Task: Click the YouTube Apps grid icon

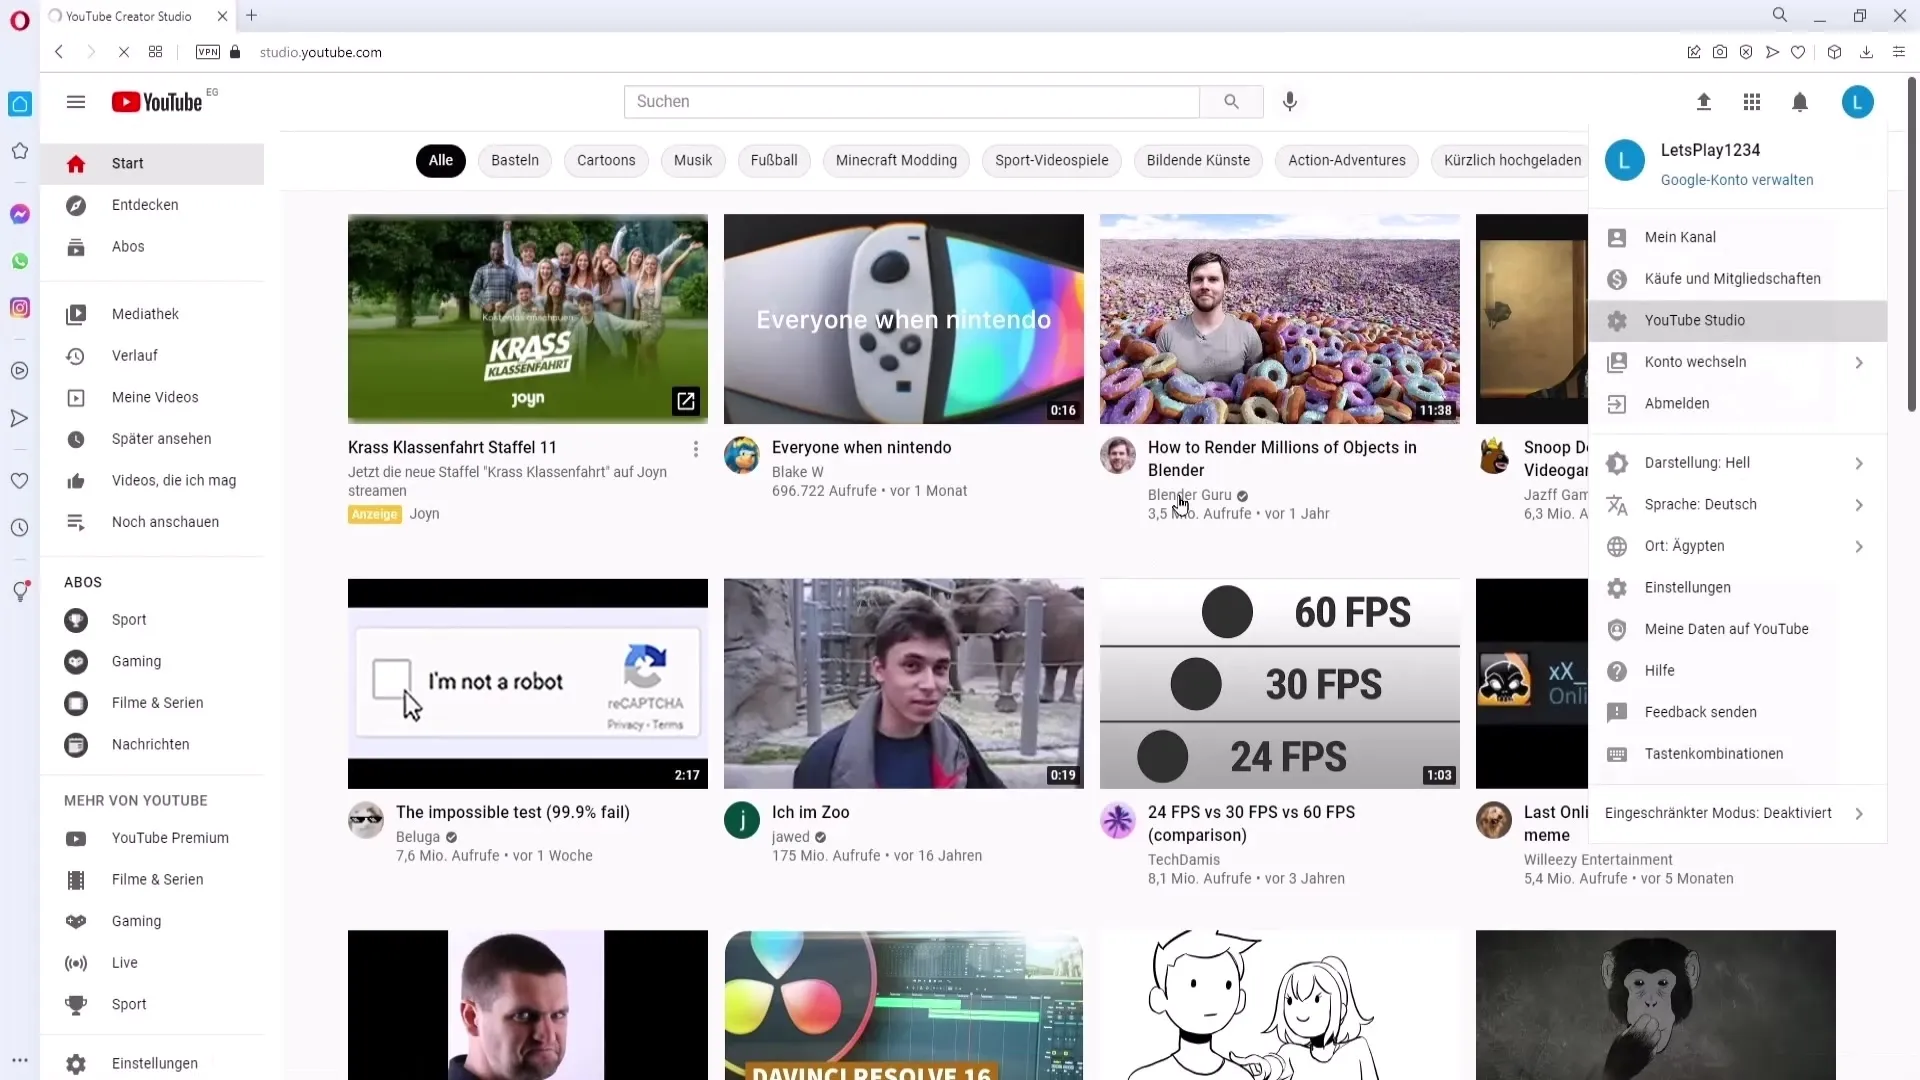Action: tap(1751, 102)
